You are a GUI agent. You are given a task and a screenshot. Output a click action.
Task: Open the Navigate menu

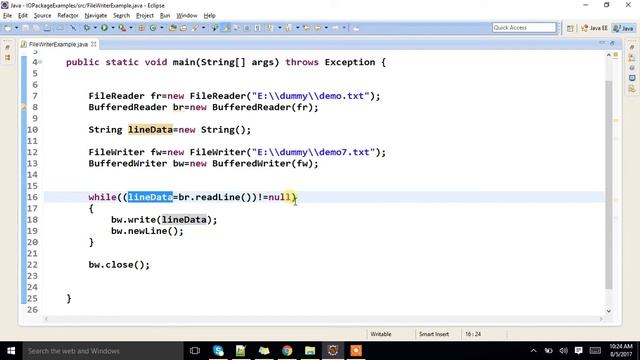(x=96, y=16)
